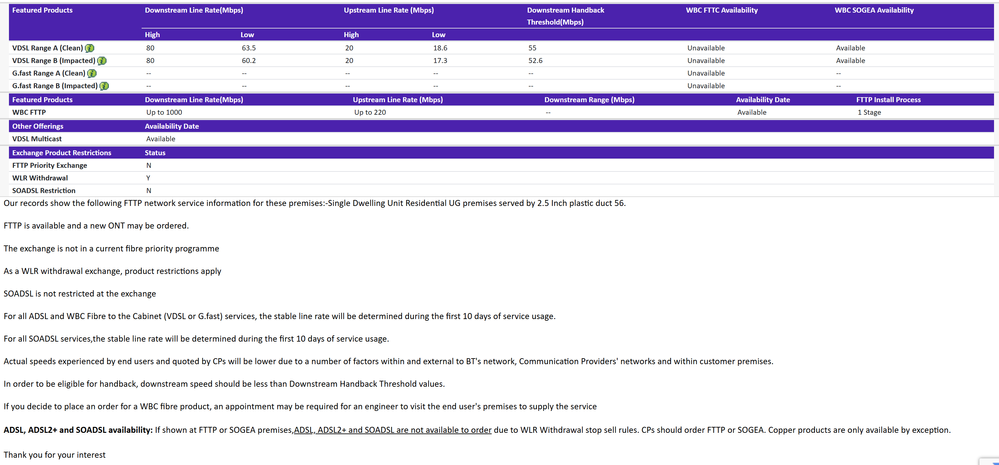999x465 pixels.
Task: Click the Up to 1000 downstream value
Action: (164, 113)
